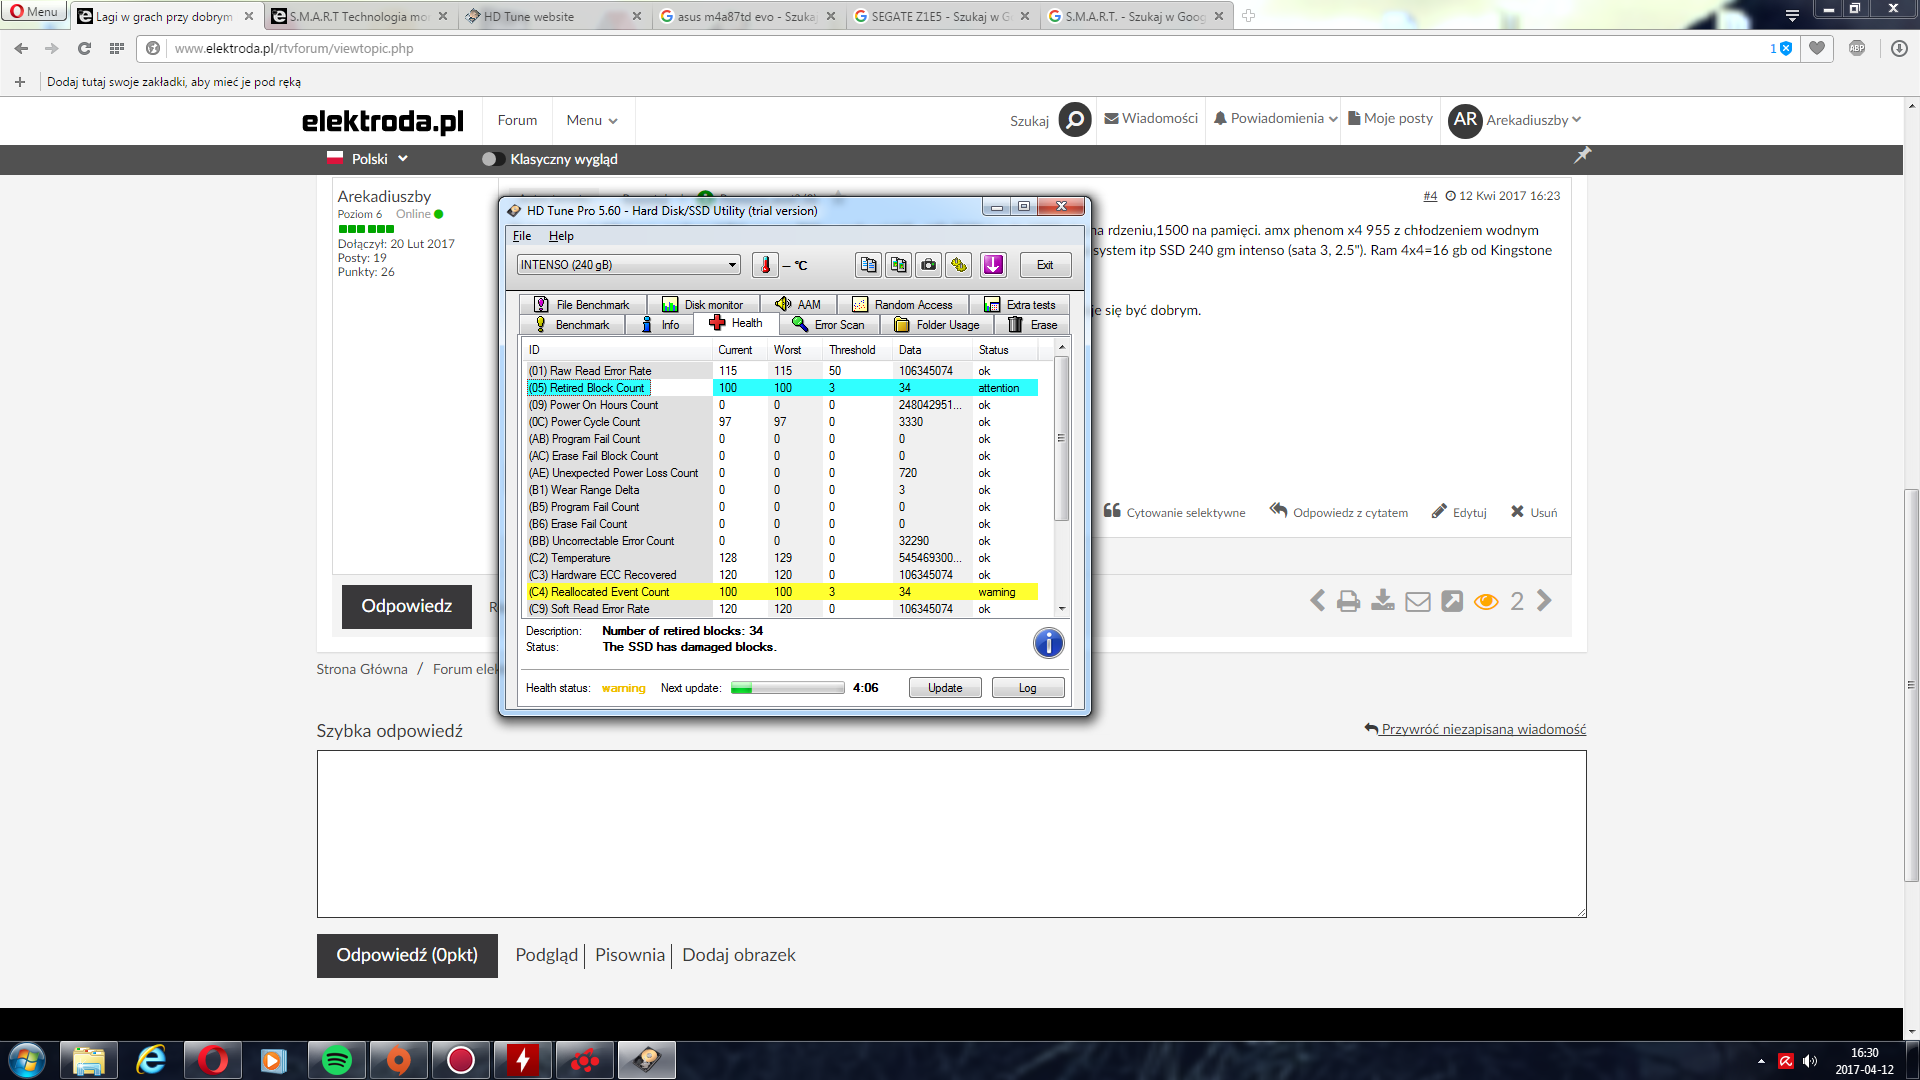Viewport: 1920px width, 1080px height.
Task: Click the Edytuj post link
Action: [x=1459, y=512]
